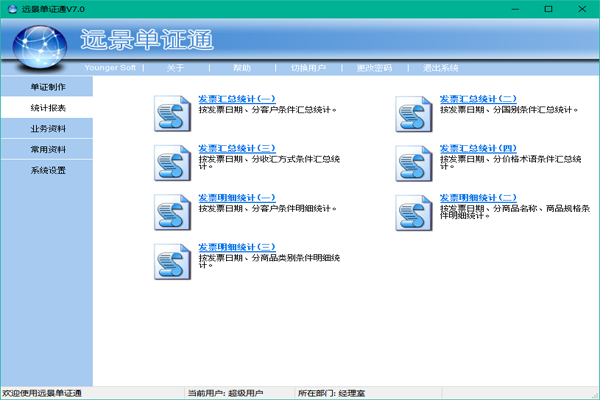Open the 发票明细统计(二) link
The height and width of the screenshot is (400, 600).
(x=478, y=198)
